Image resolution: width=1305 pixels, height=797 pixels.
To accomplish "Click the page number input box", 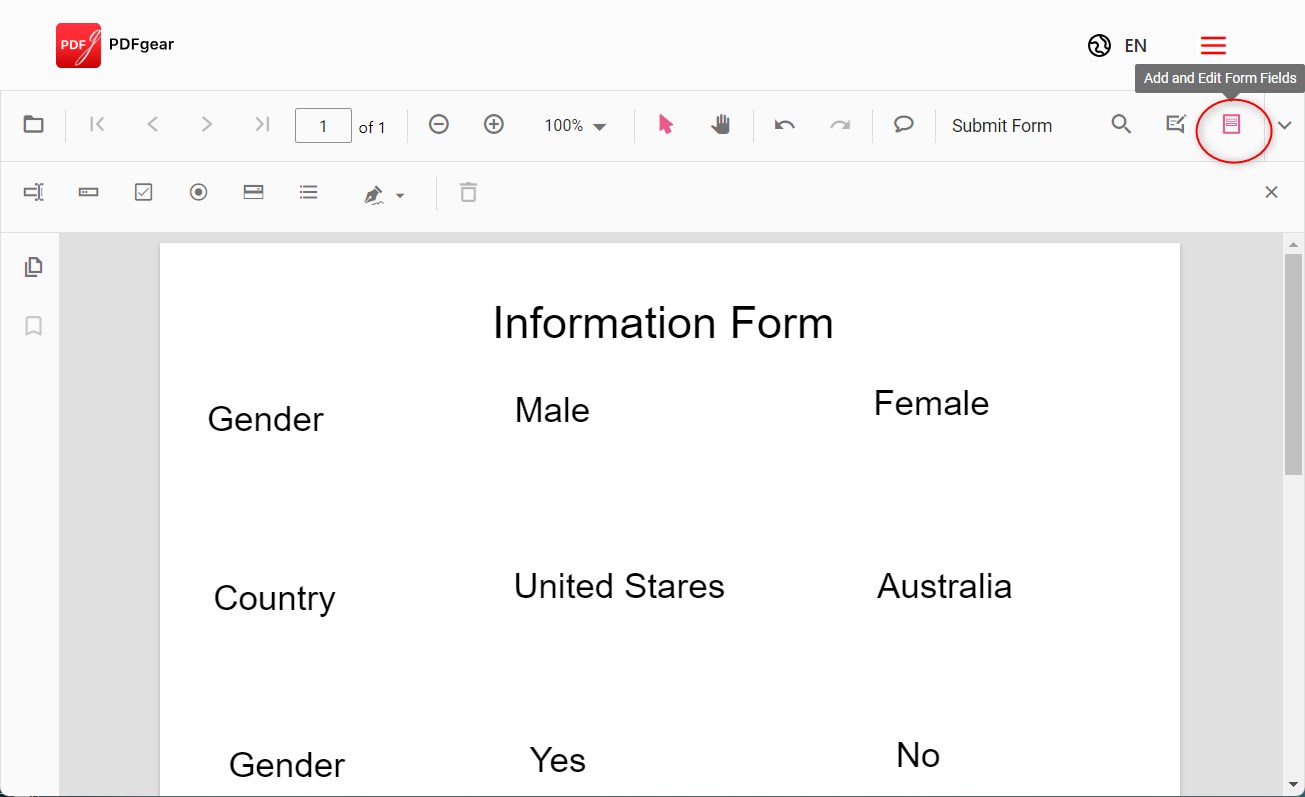I will tap(323, 126).
